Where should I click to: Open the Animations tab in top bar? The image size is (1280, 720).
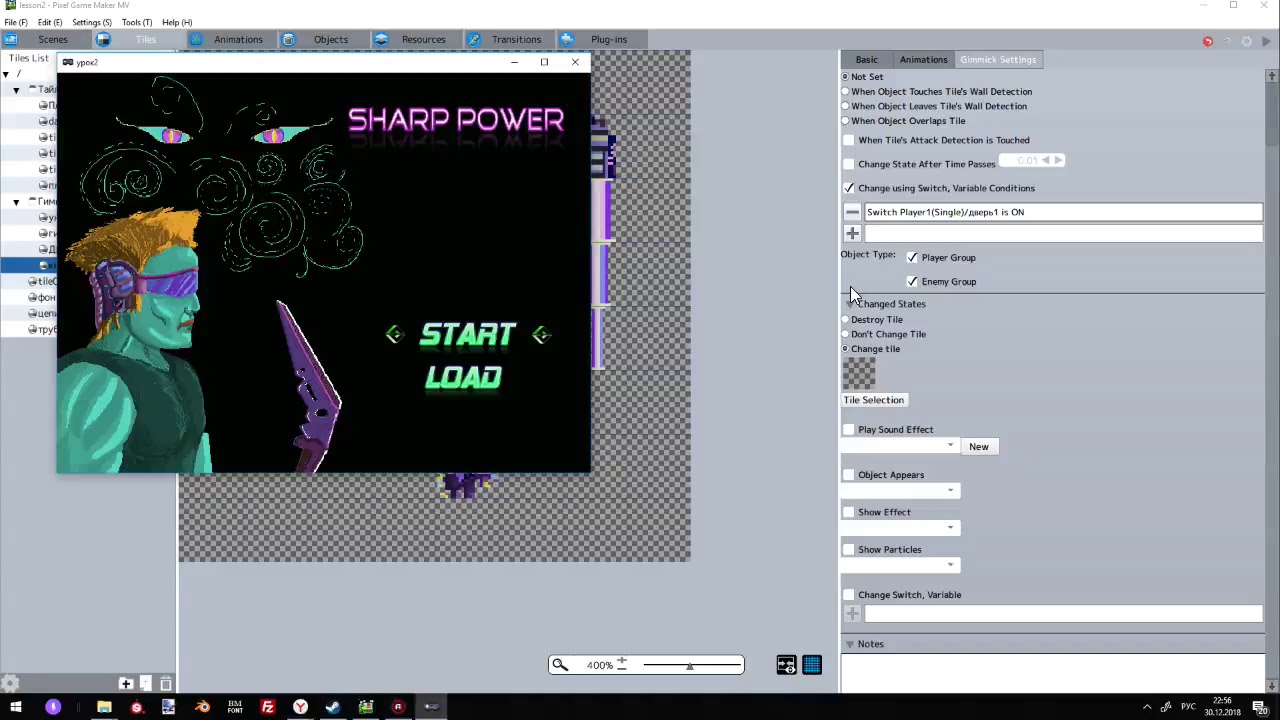[x=238, y=40]
